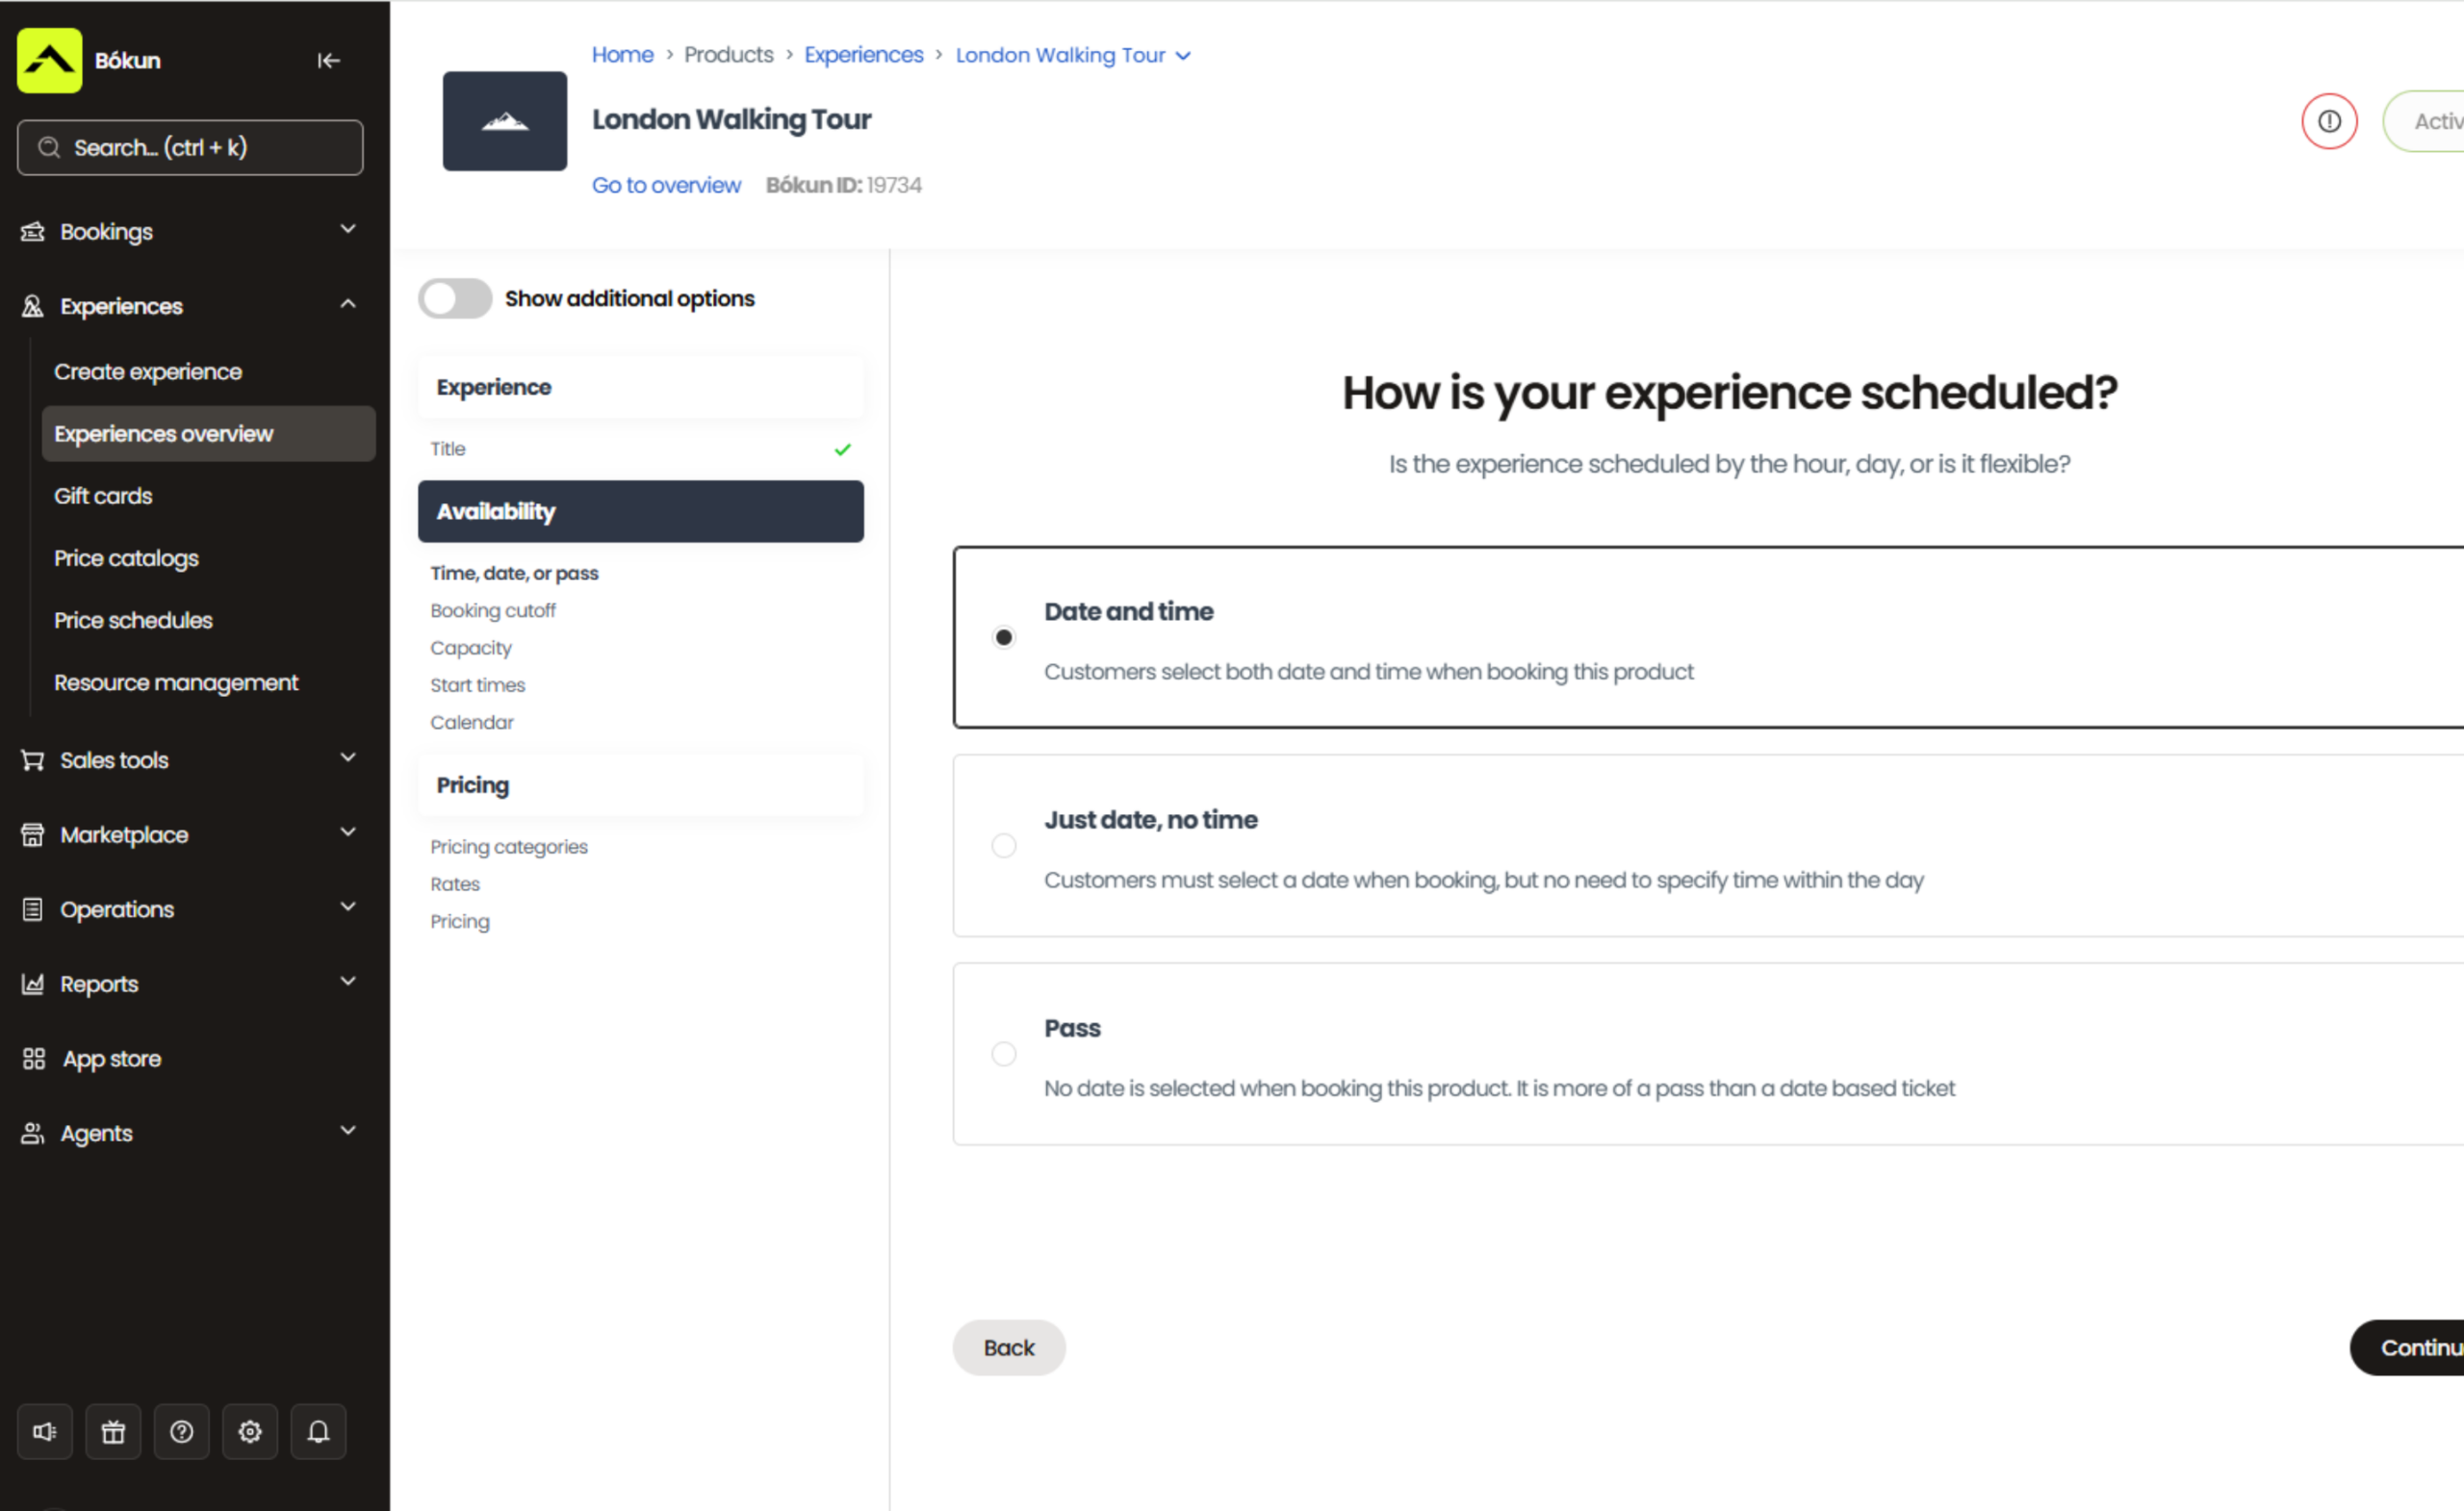Select the Just date, no time option
The height and width of the screenshot is (1511, 2464).
tap(1003, 846)
